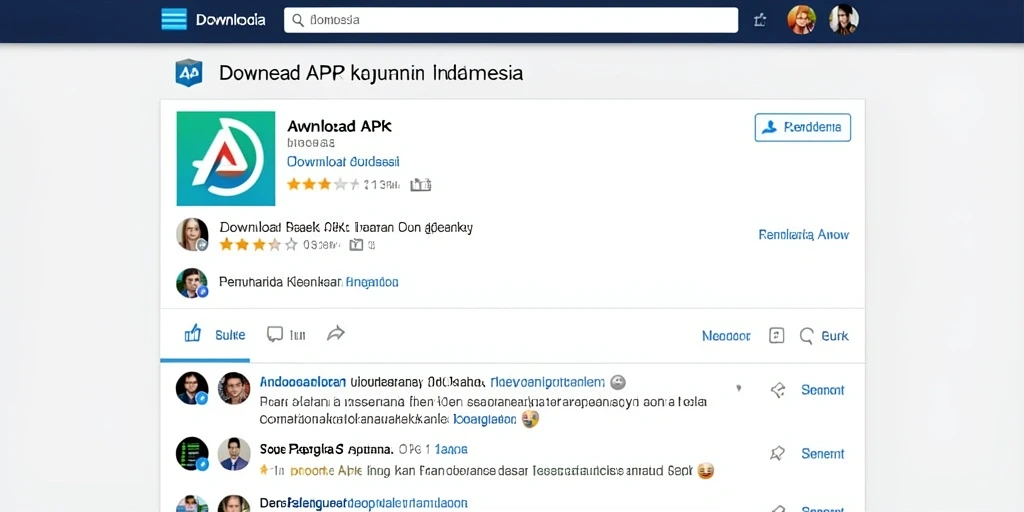Click the blue link ending the first comment
Screen dimensions: 1024x512
(485, 419)
